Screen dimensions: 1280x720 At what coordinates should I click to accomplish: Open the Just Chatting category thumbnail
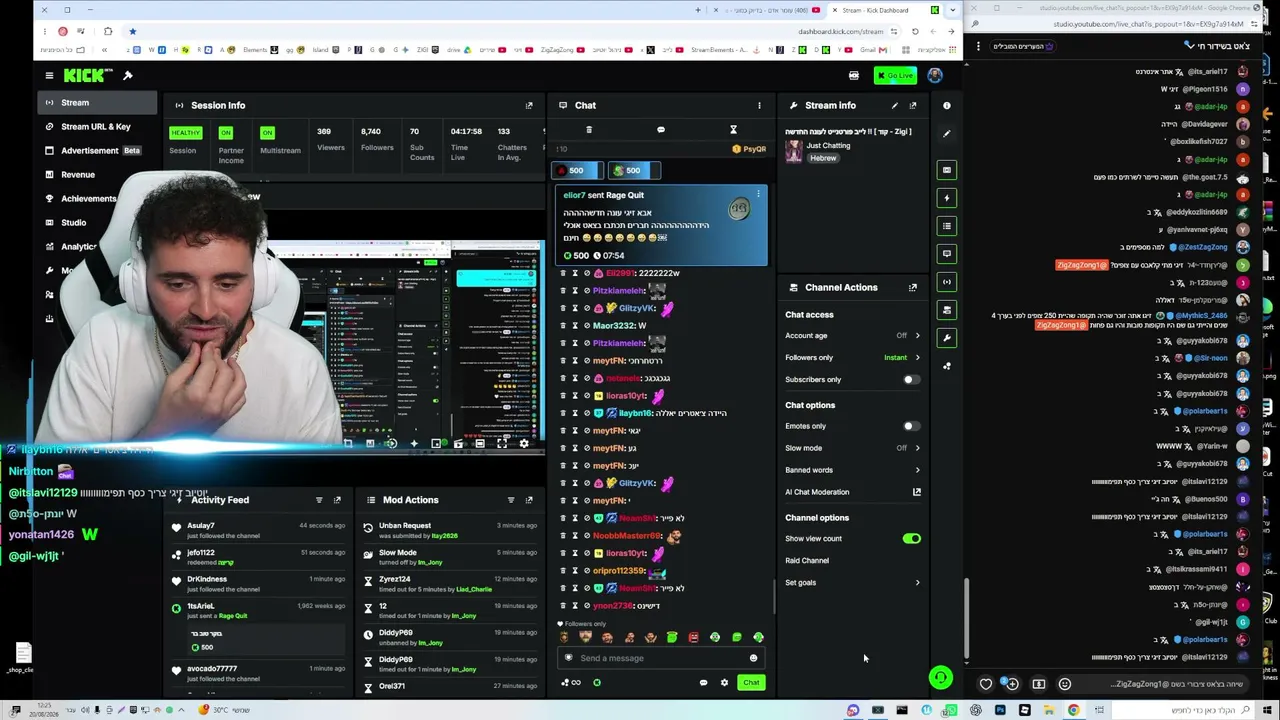coord(794,151)
